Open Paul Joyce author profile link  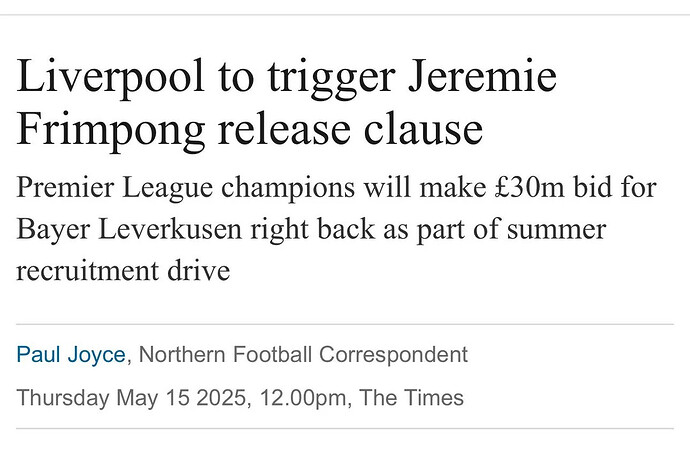pyautogui.click(x=71, y=356)
